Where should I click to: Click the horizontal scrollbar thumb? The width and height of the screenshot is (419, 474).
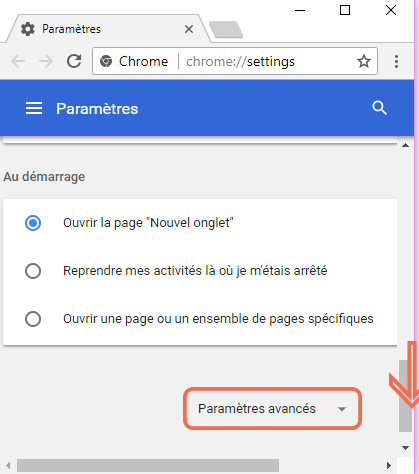coord(148,465)
